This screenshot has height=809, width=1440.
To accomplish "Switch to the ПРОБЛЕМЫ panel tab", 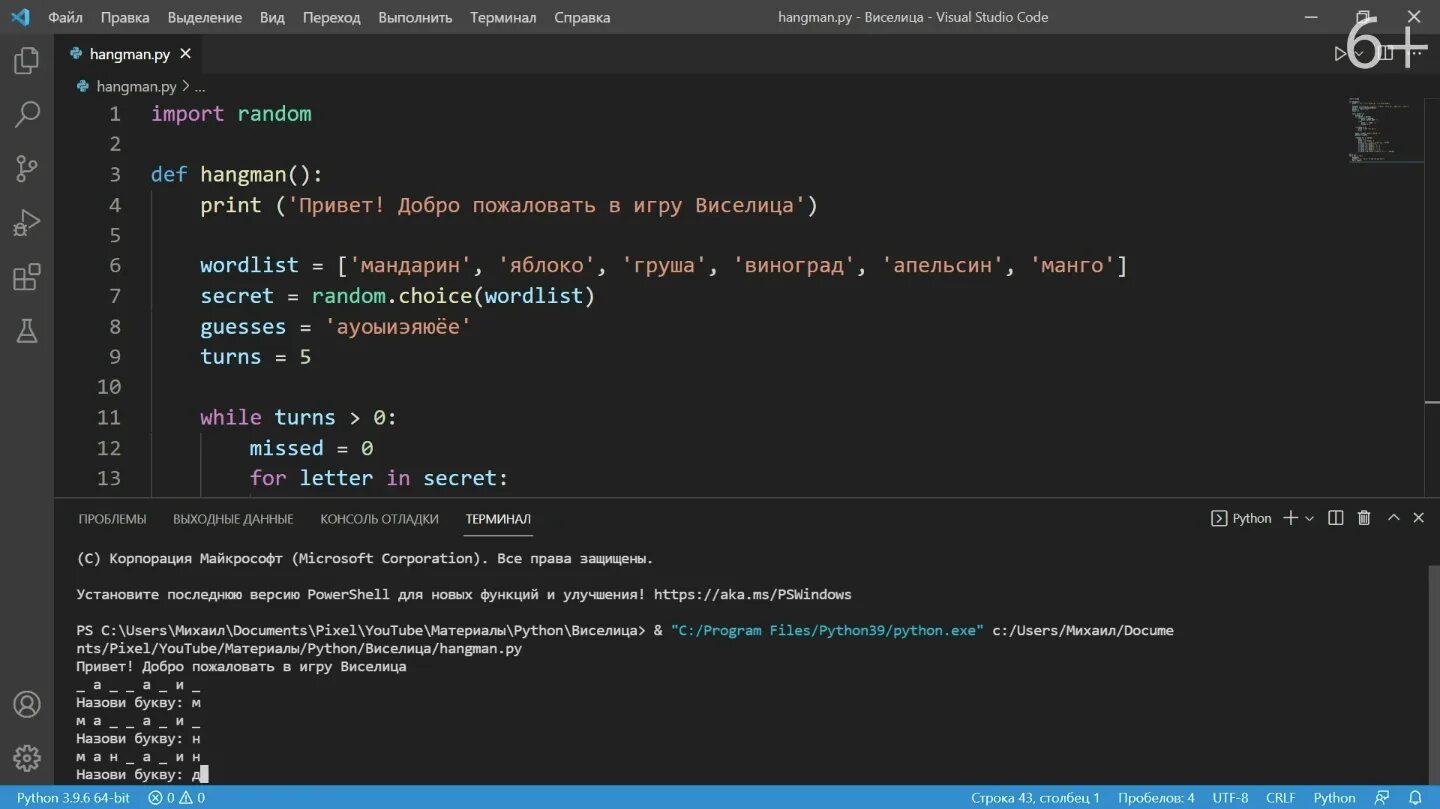I will pos(112,519).
